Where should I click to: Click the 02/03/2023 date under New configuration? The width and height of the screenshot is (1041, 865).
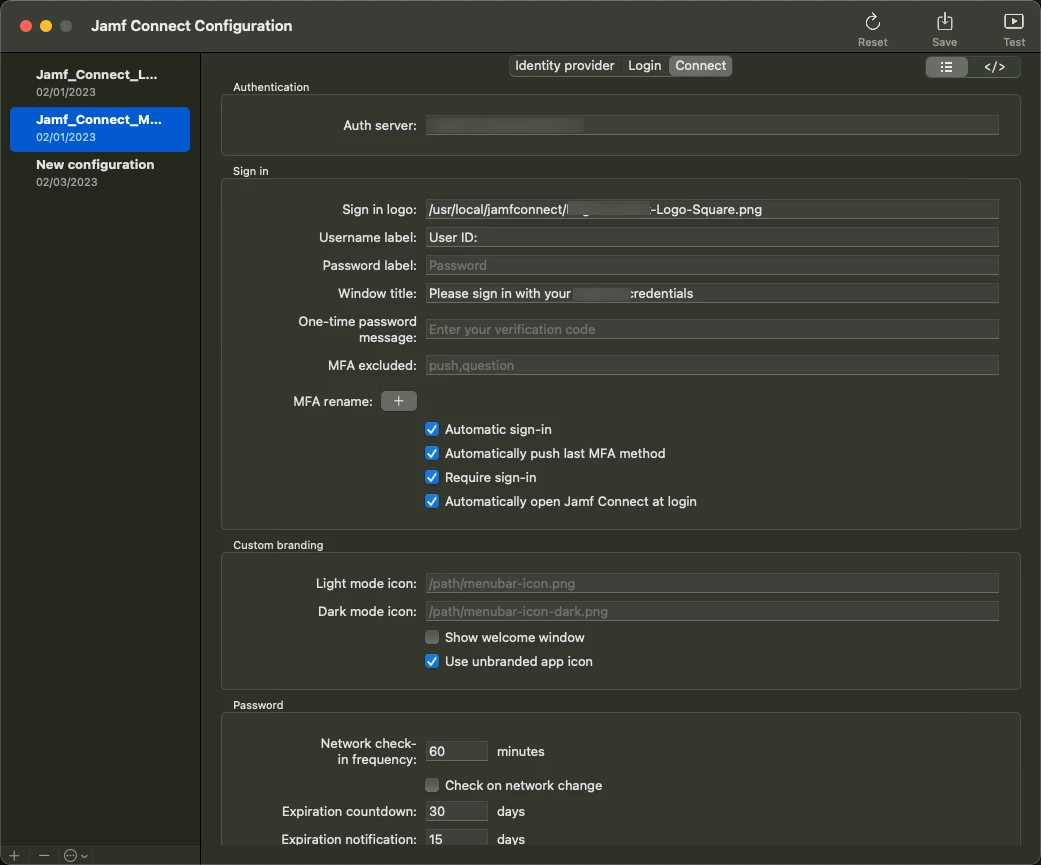(66, 182)
